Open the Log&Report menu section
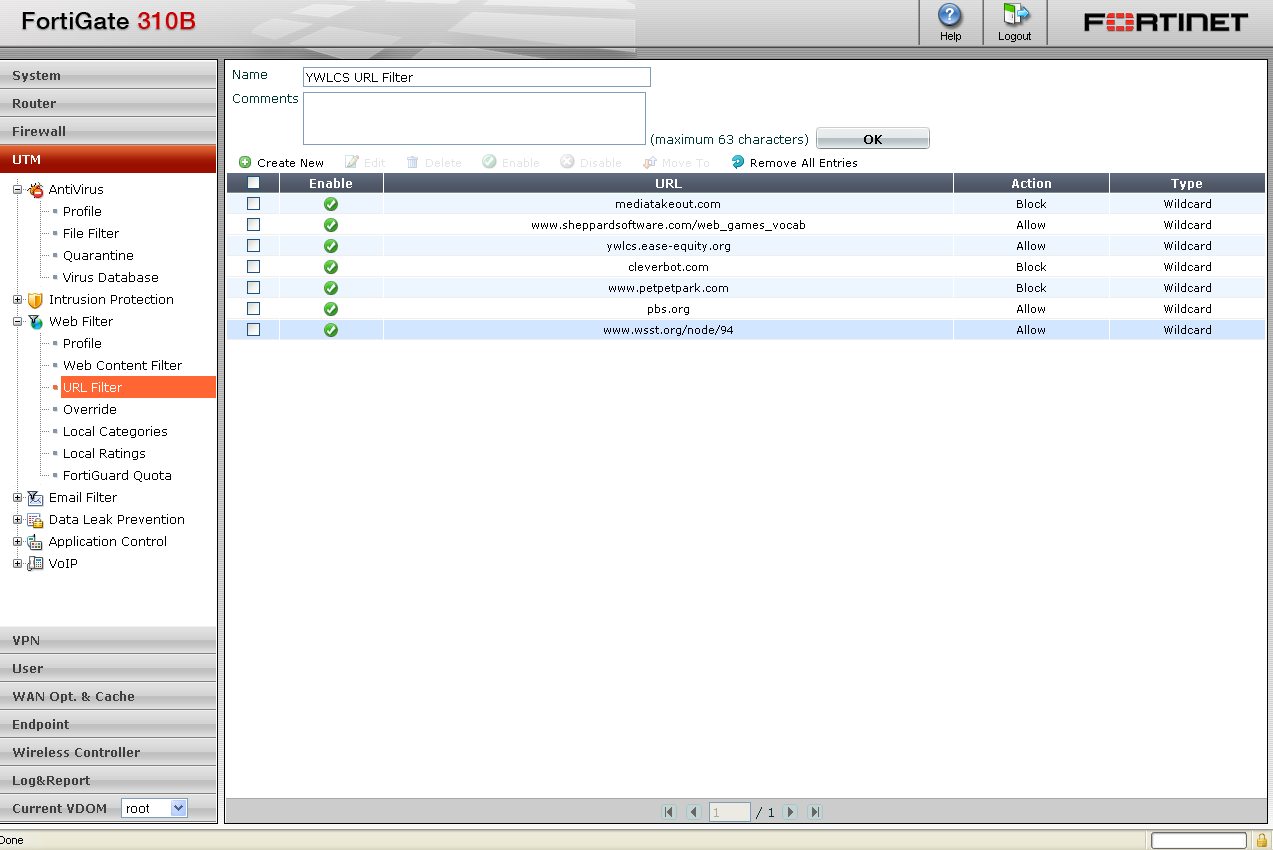 tap(108, 780)
